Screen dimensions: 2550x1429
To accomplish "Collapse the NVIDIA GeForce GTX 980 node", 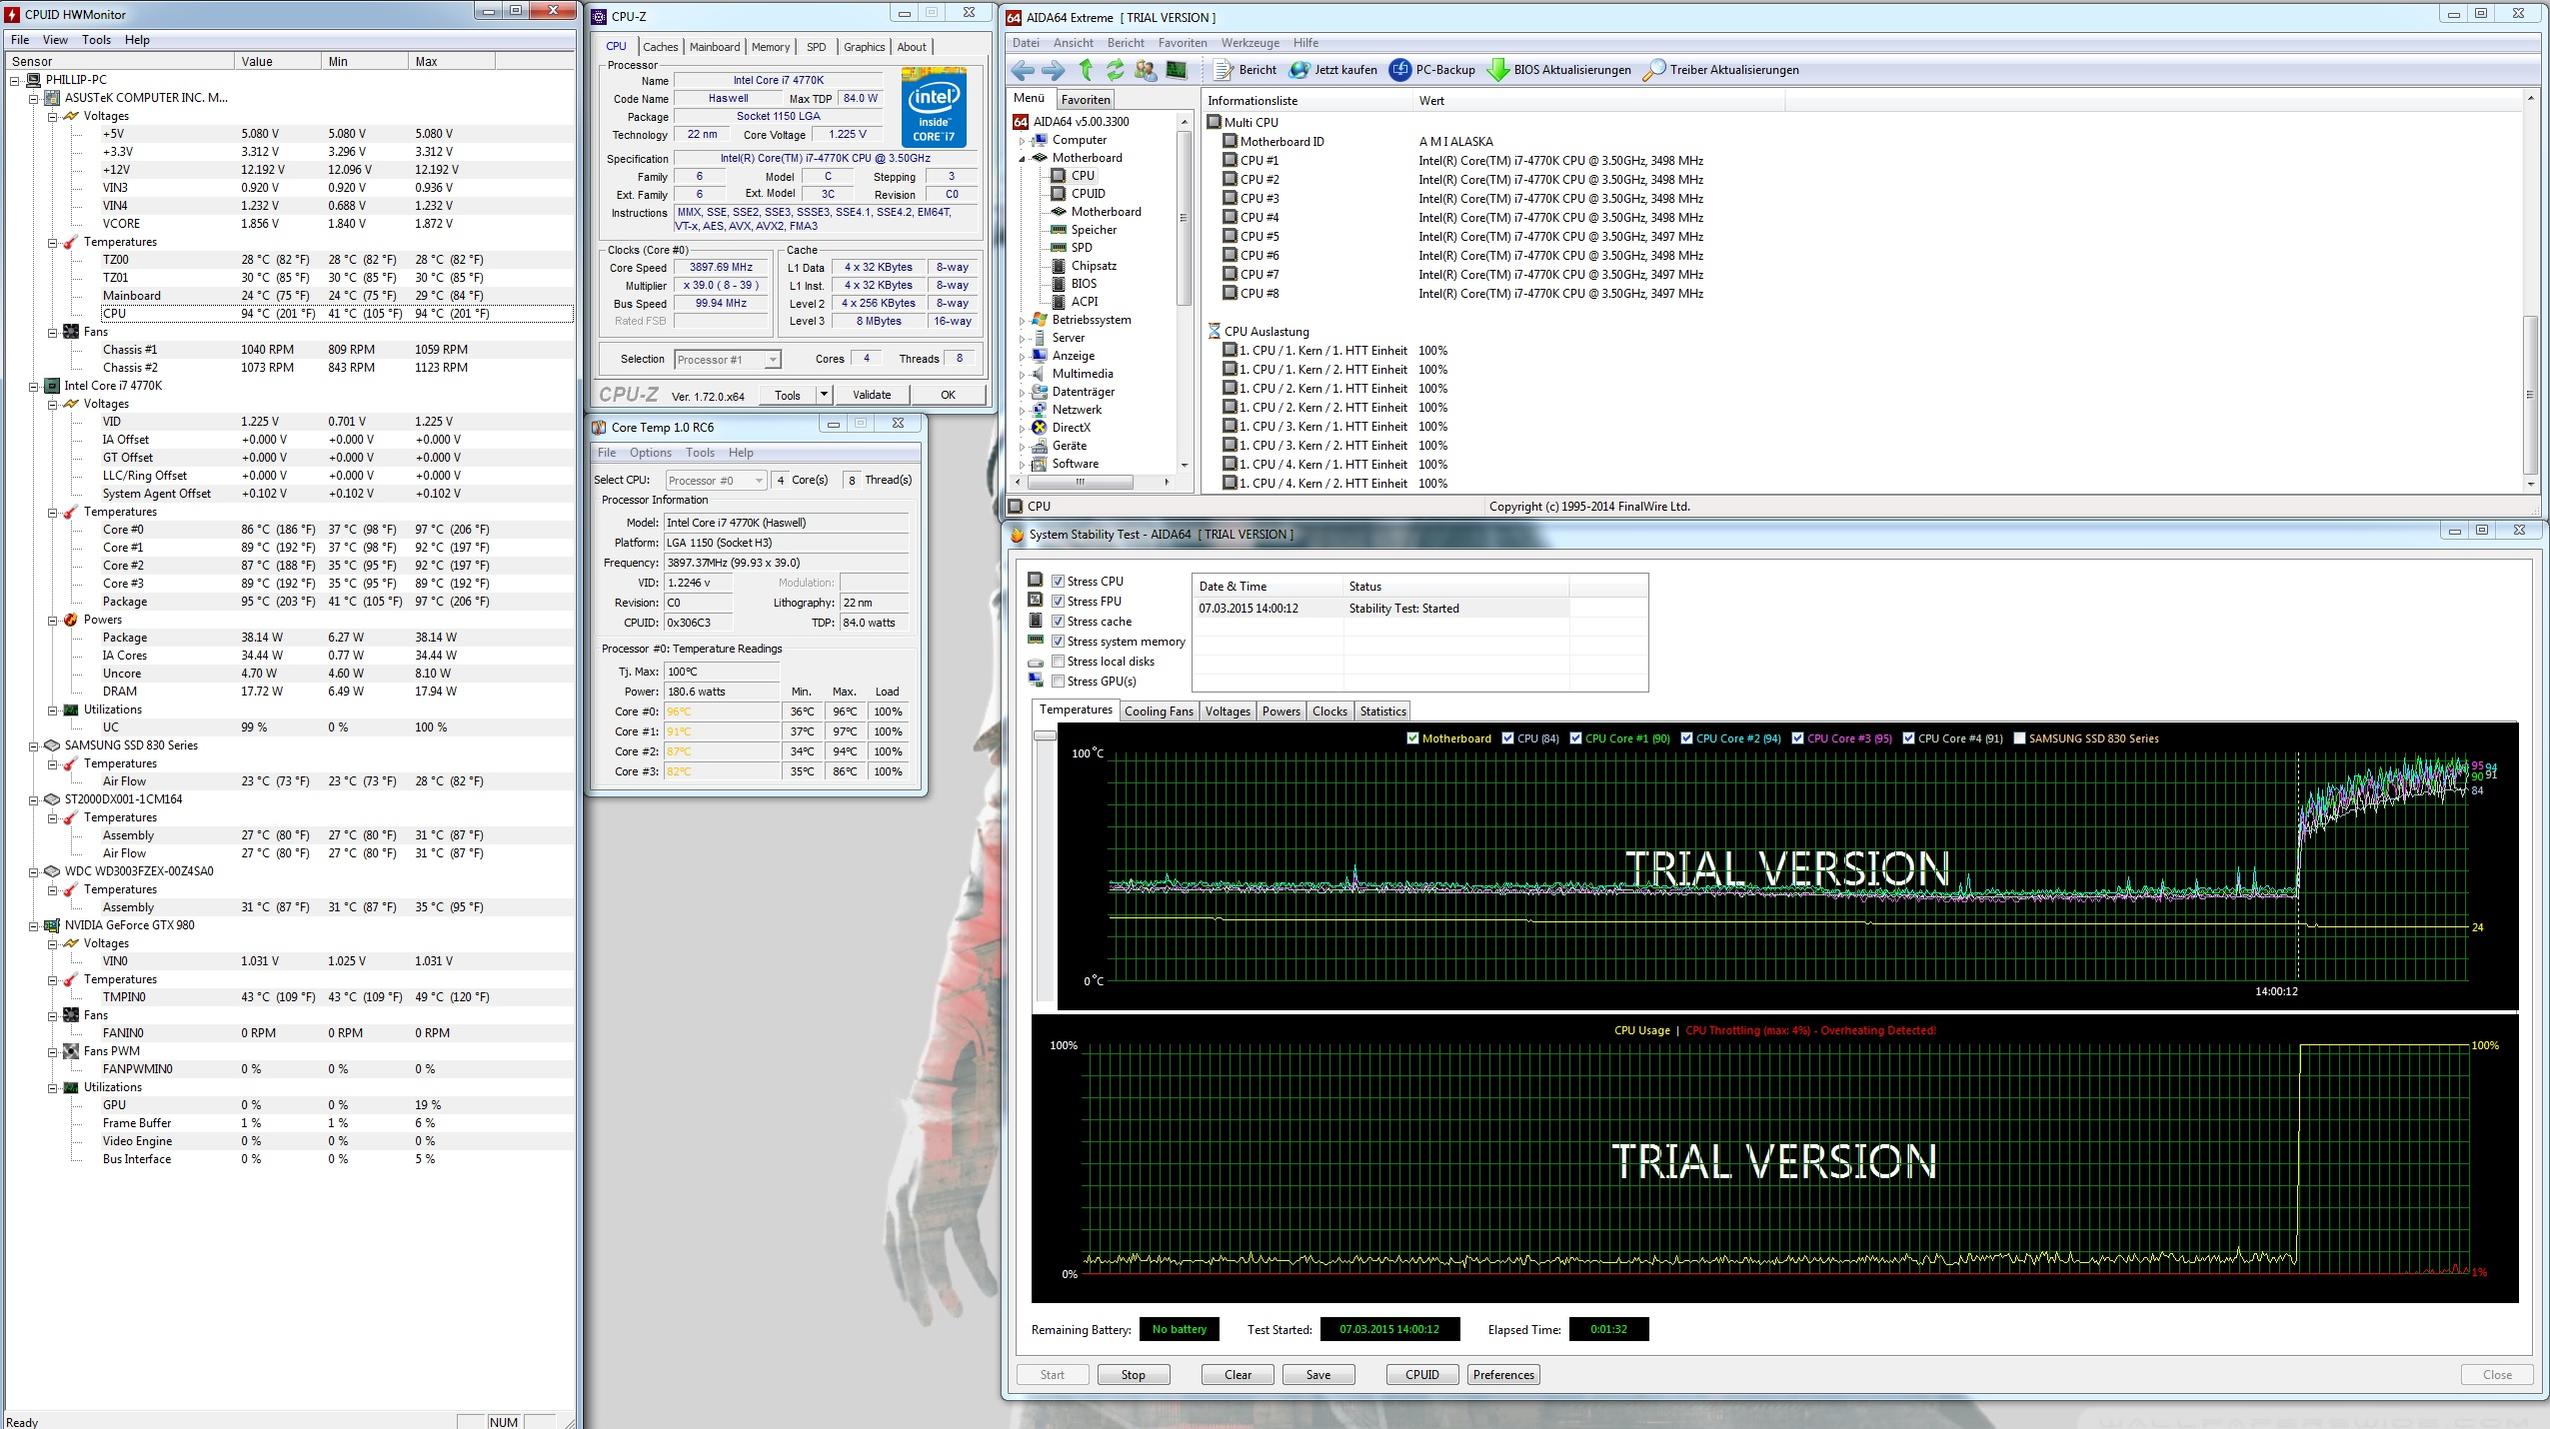I will tap(34, 926).
